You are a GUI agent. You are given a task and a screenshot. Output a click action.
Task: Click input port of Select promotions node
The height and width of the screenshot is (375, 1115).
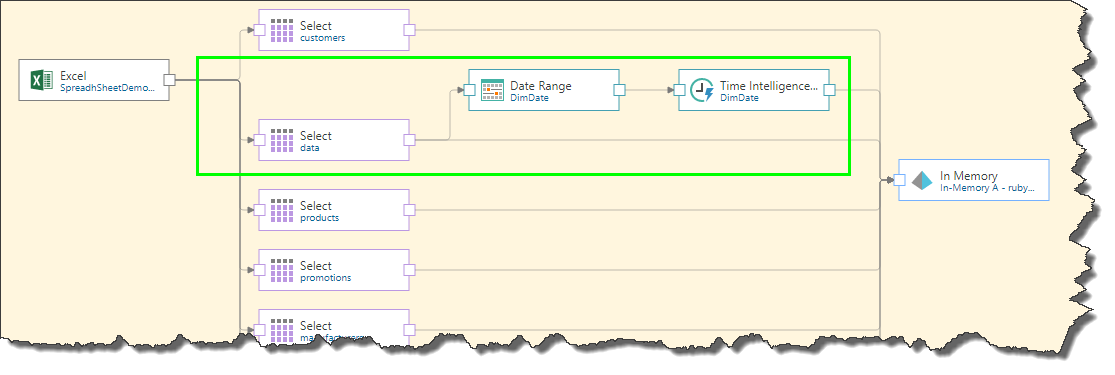tap(260, 270)
